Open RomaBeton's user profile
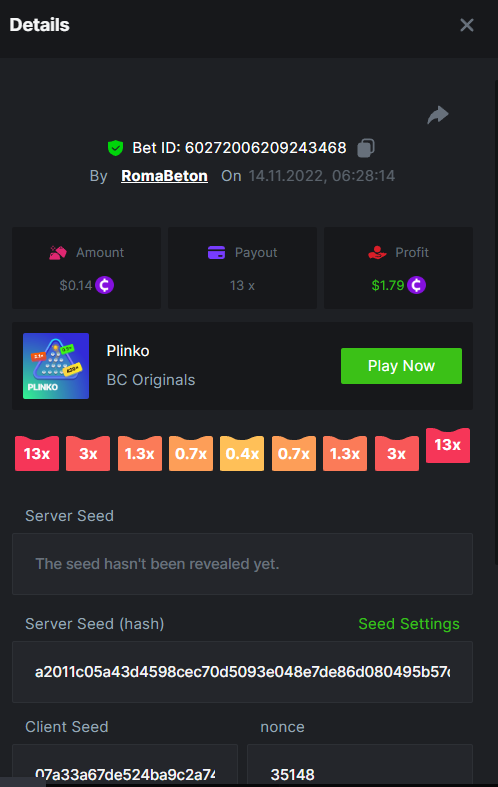This screenshot has height=787, width=498. 164,176
